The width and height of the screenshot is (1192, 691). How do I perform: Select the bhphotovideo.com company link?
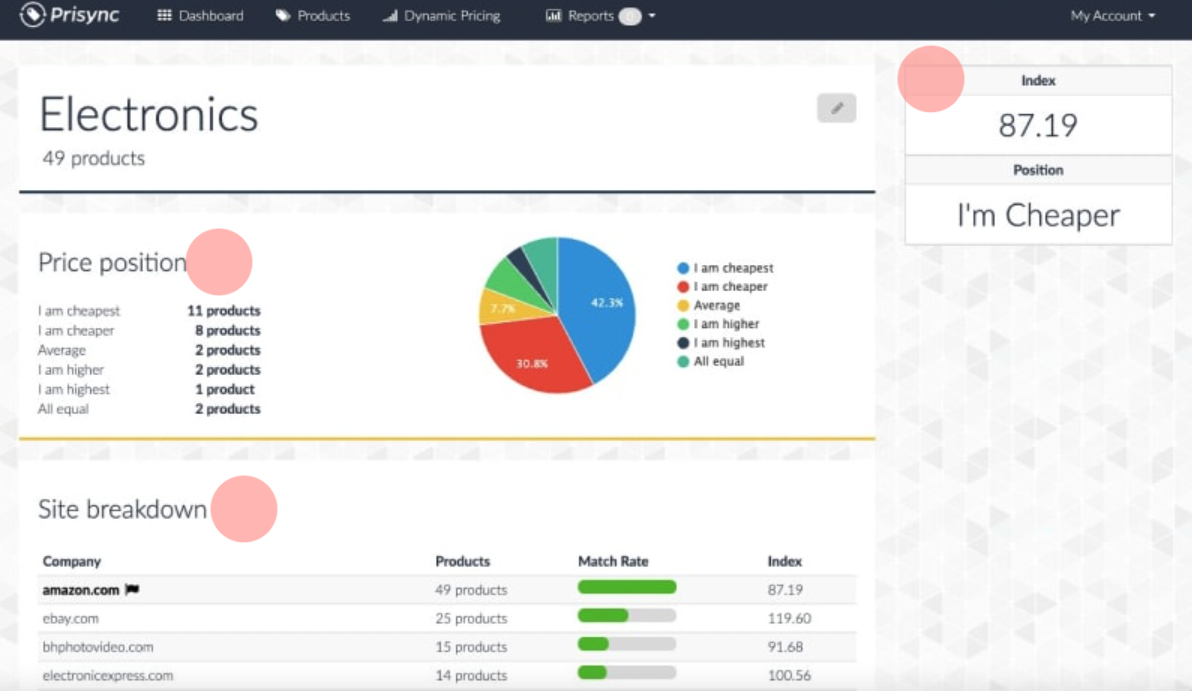(x=98, y=647)
